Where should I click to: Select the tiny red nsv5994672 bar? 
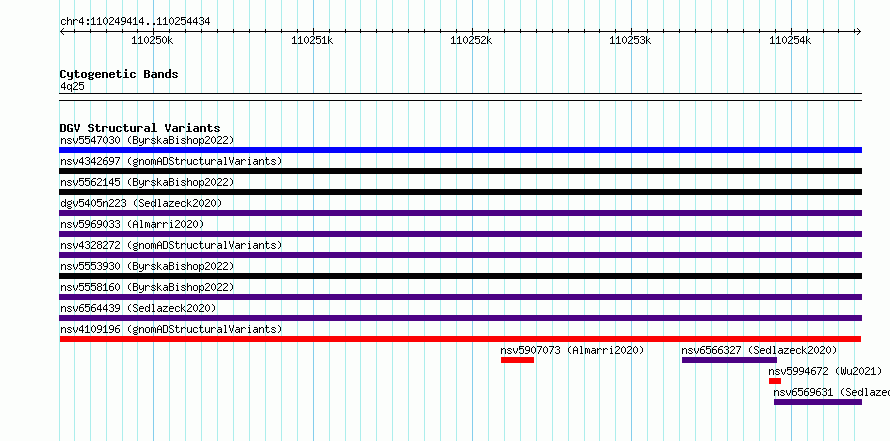(775, 381)
